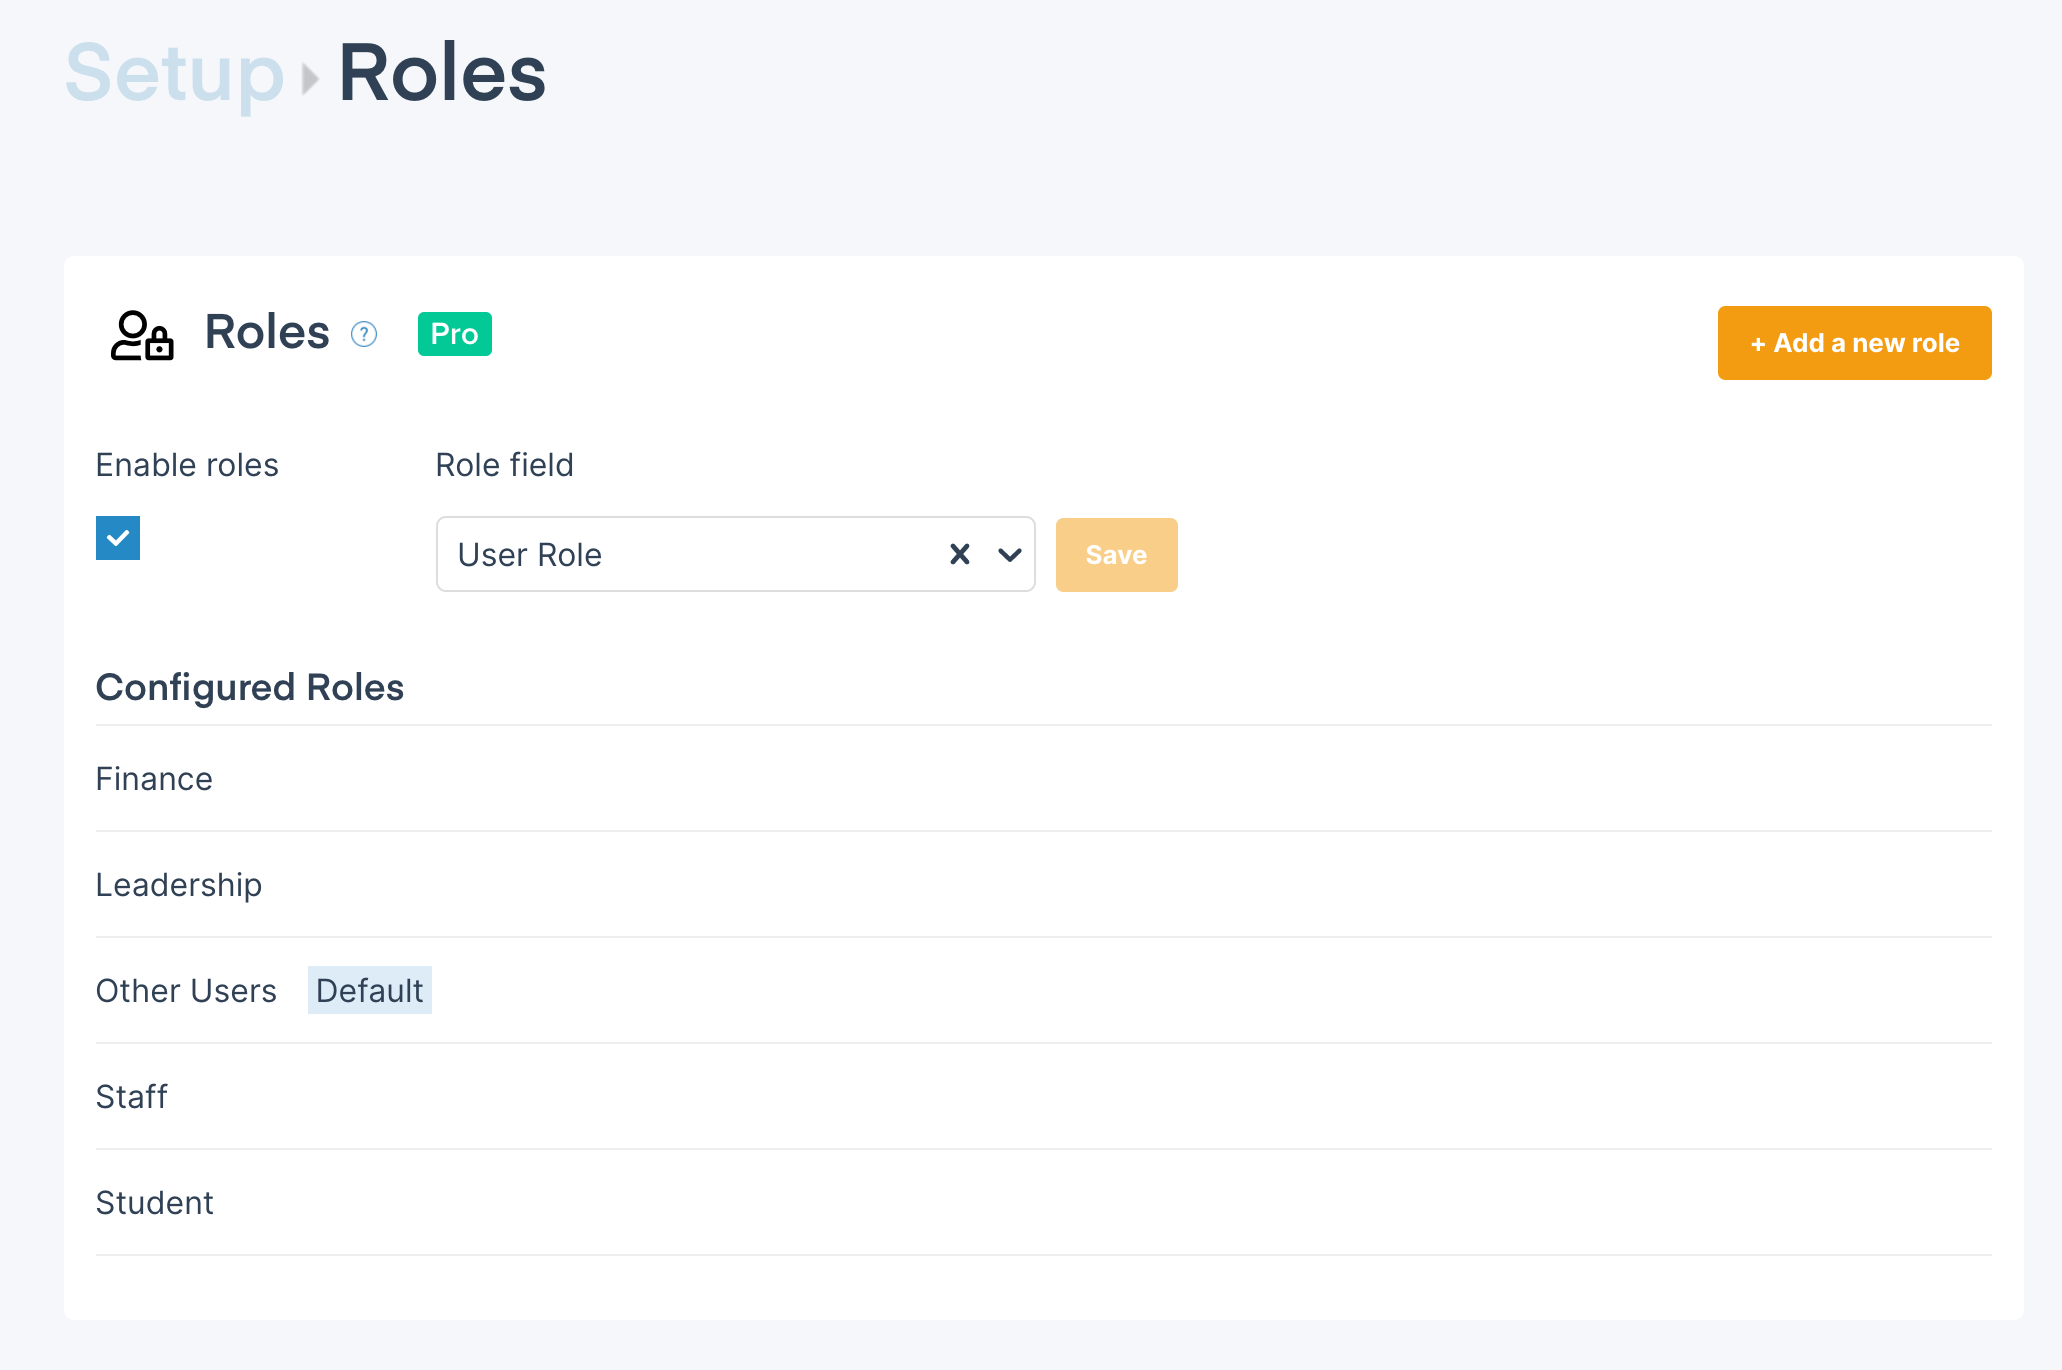2062x1370 pixels.
Task: Click the Configured Roles heading
Action: coord(250,688)
